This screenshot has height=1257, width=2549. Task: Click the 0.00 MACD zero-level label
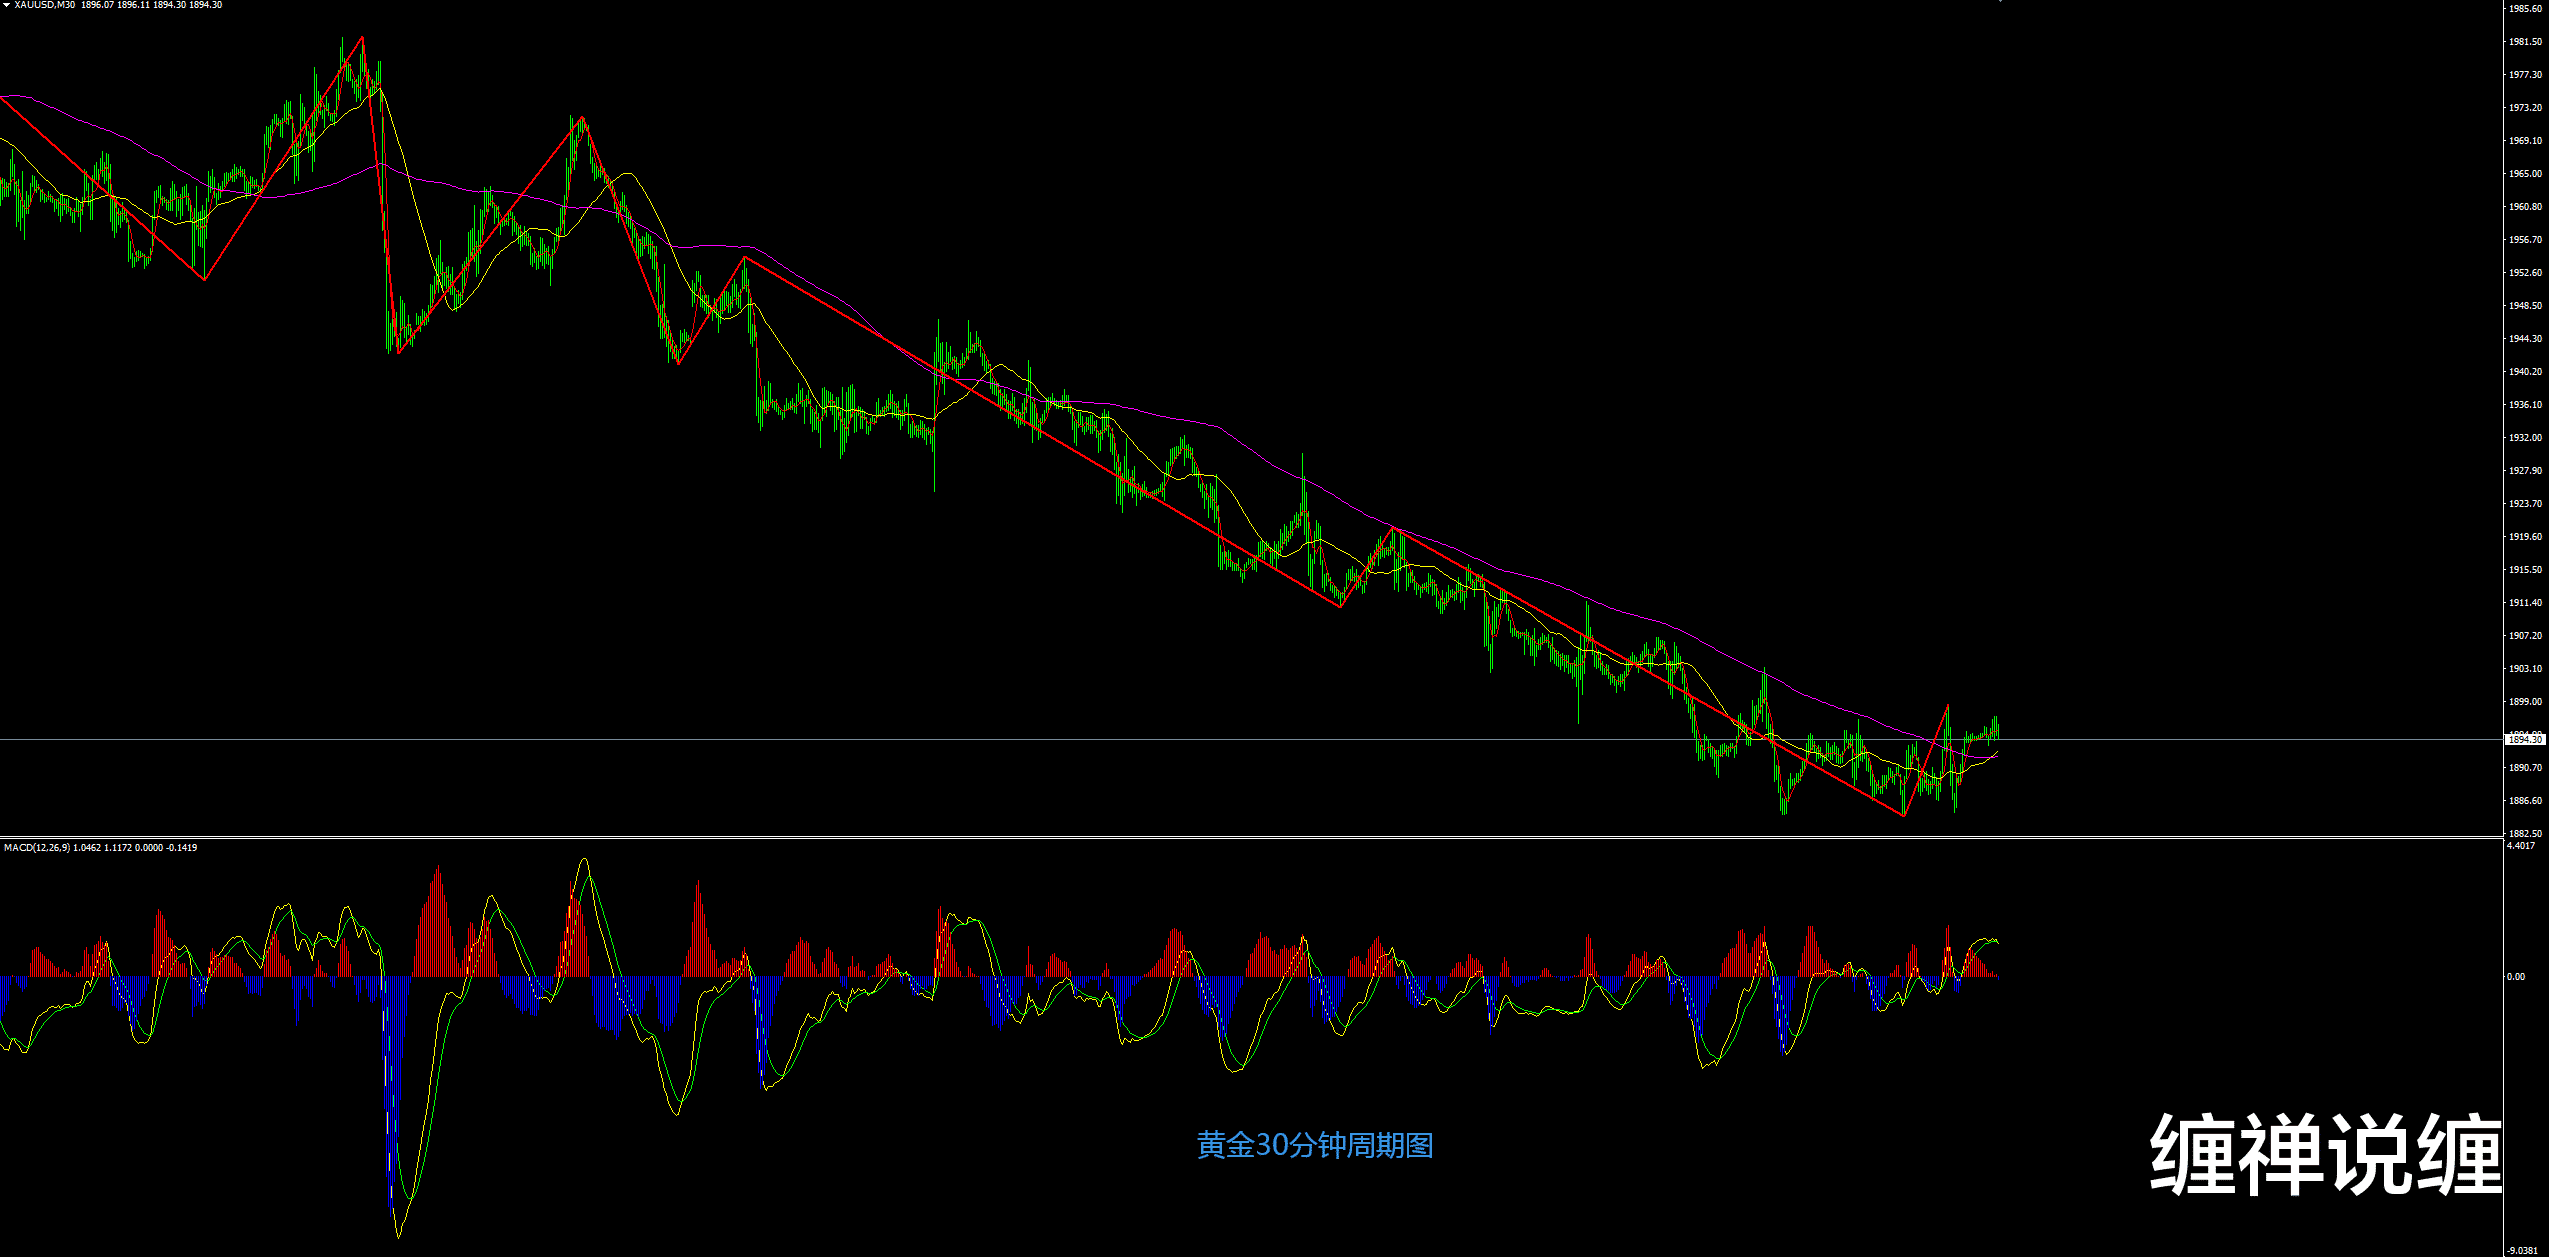[2516, 976]
